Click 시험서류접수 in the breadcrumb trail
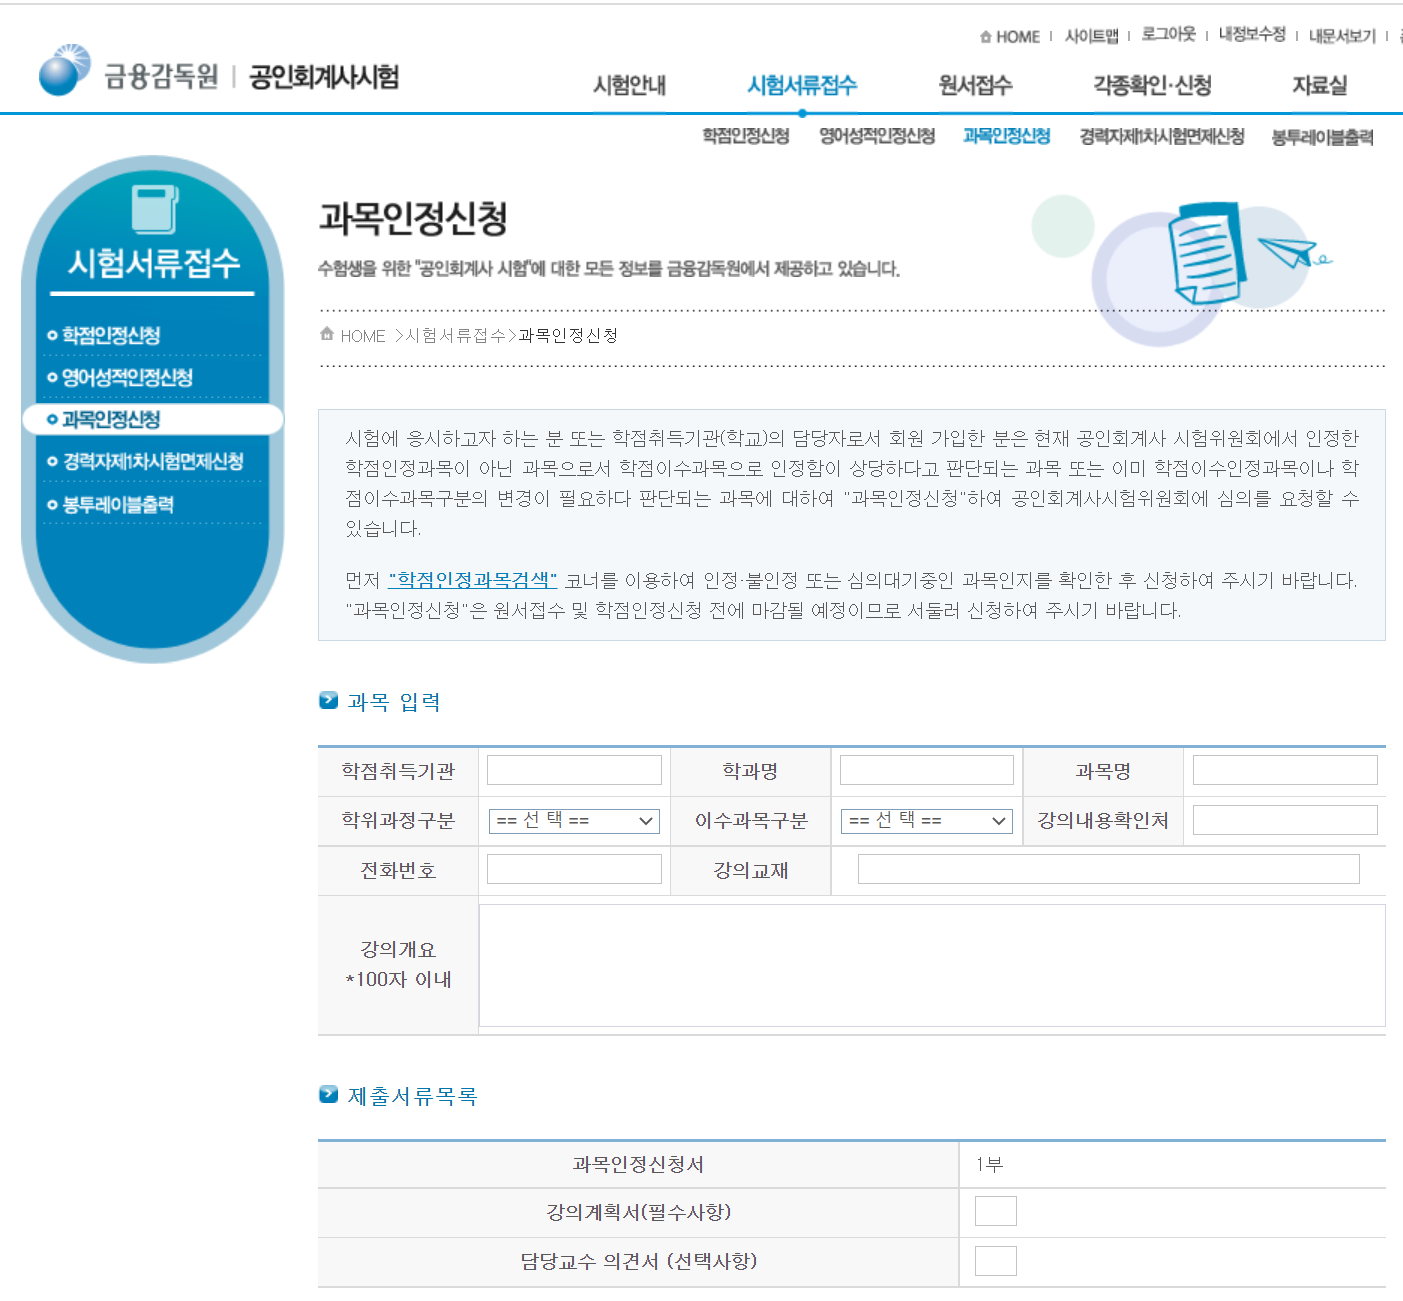 click(455, 336)
